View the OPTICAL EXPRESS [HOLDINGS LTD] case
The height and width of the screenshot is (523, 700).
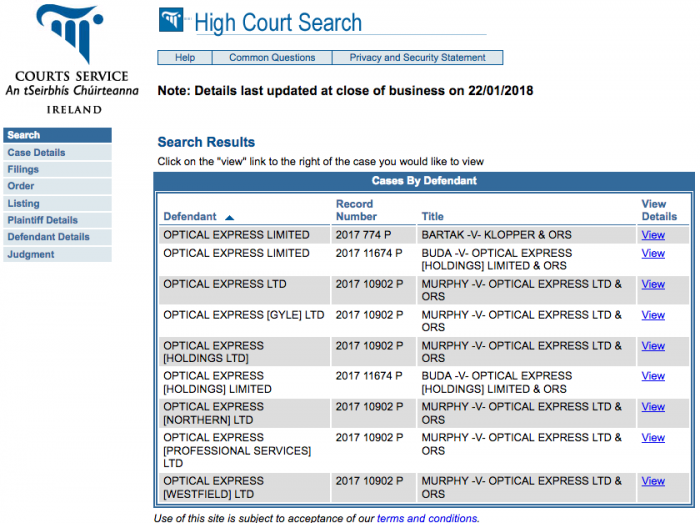pos(653,346)
